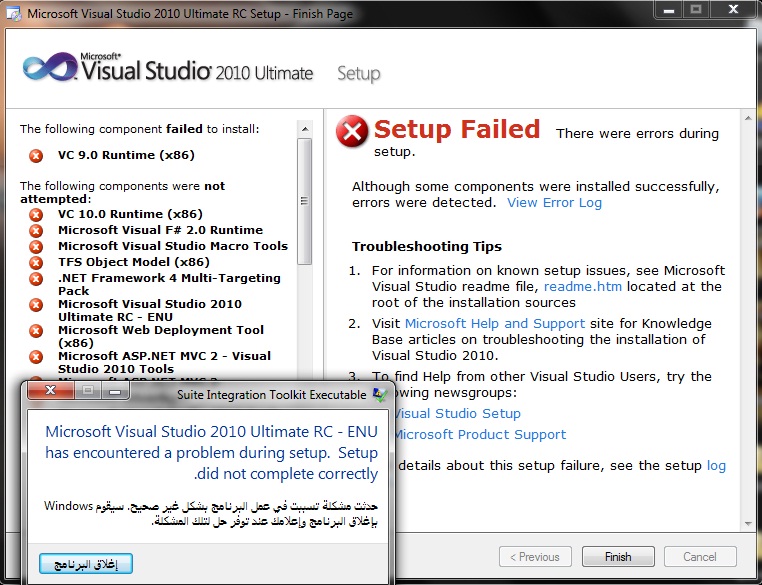Click the error icon for TFS Object Model (x86)
762x585 pixels.
(x=36, y=262)
